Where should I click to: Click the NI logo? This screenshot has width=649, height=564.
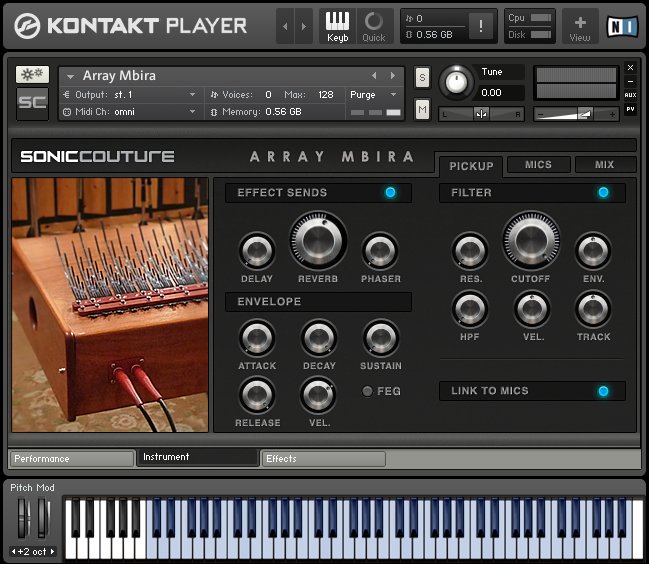622,26
